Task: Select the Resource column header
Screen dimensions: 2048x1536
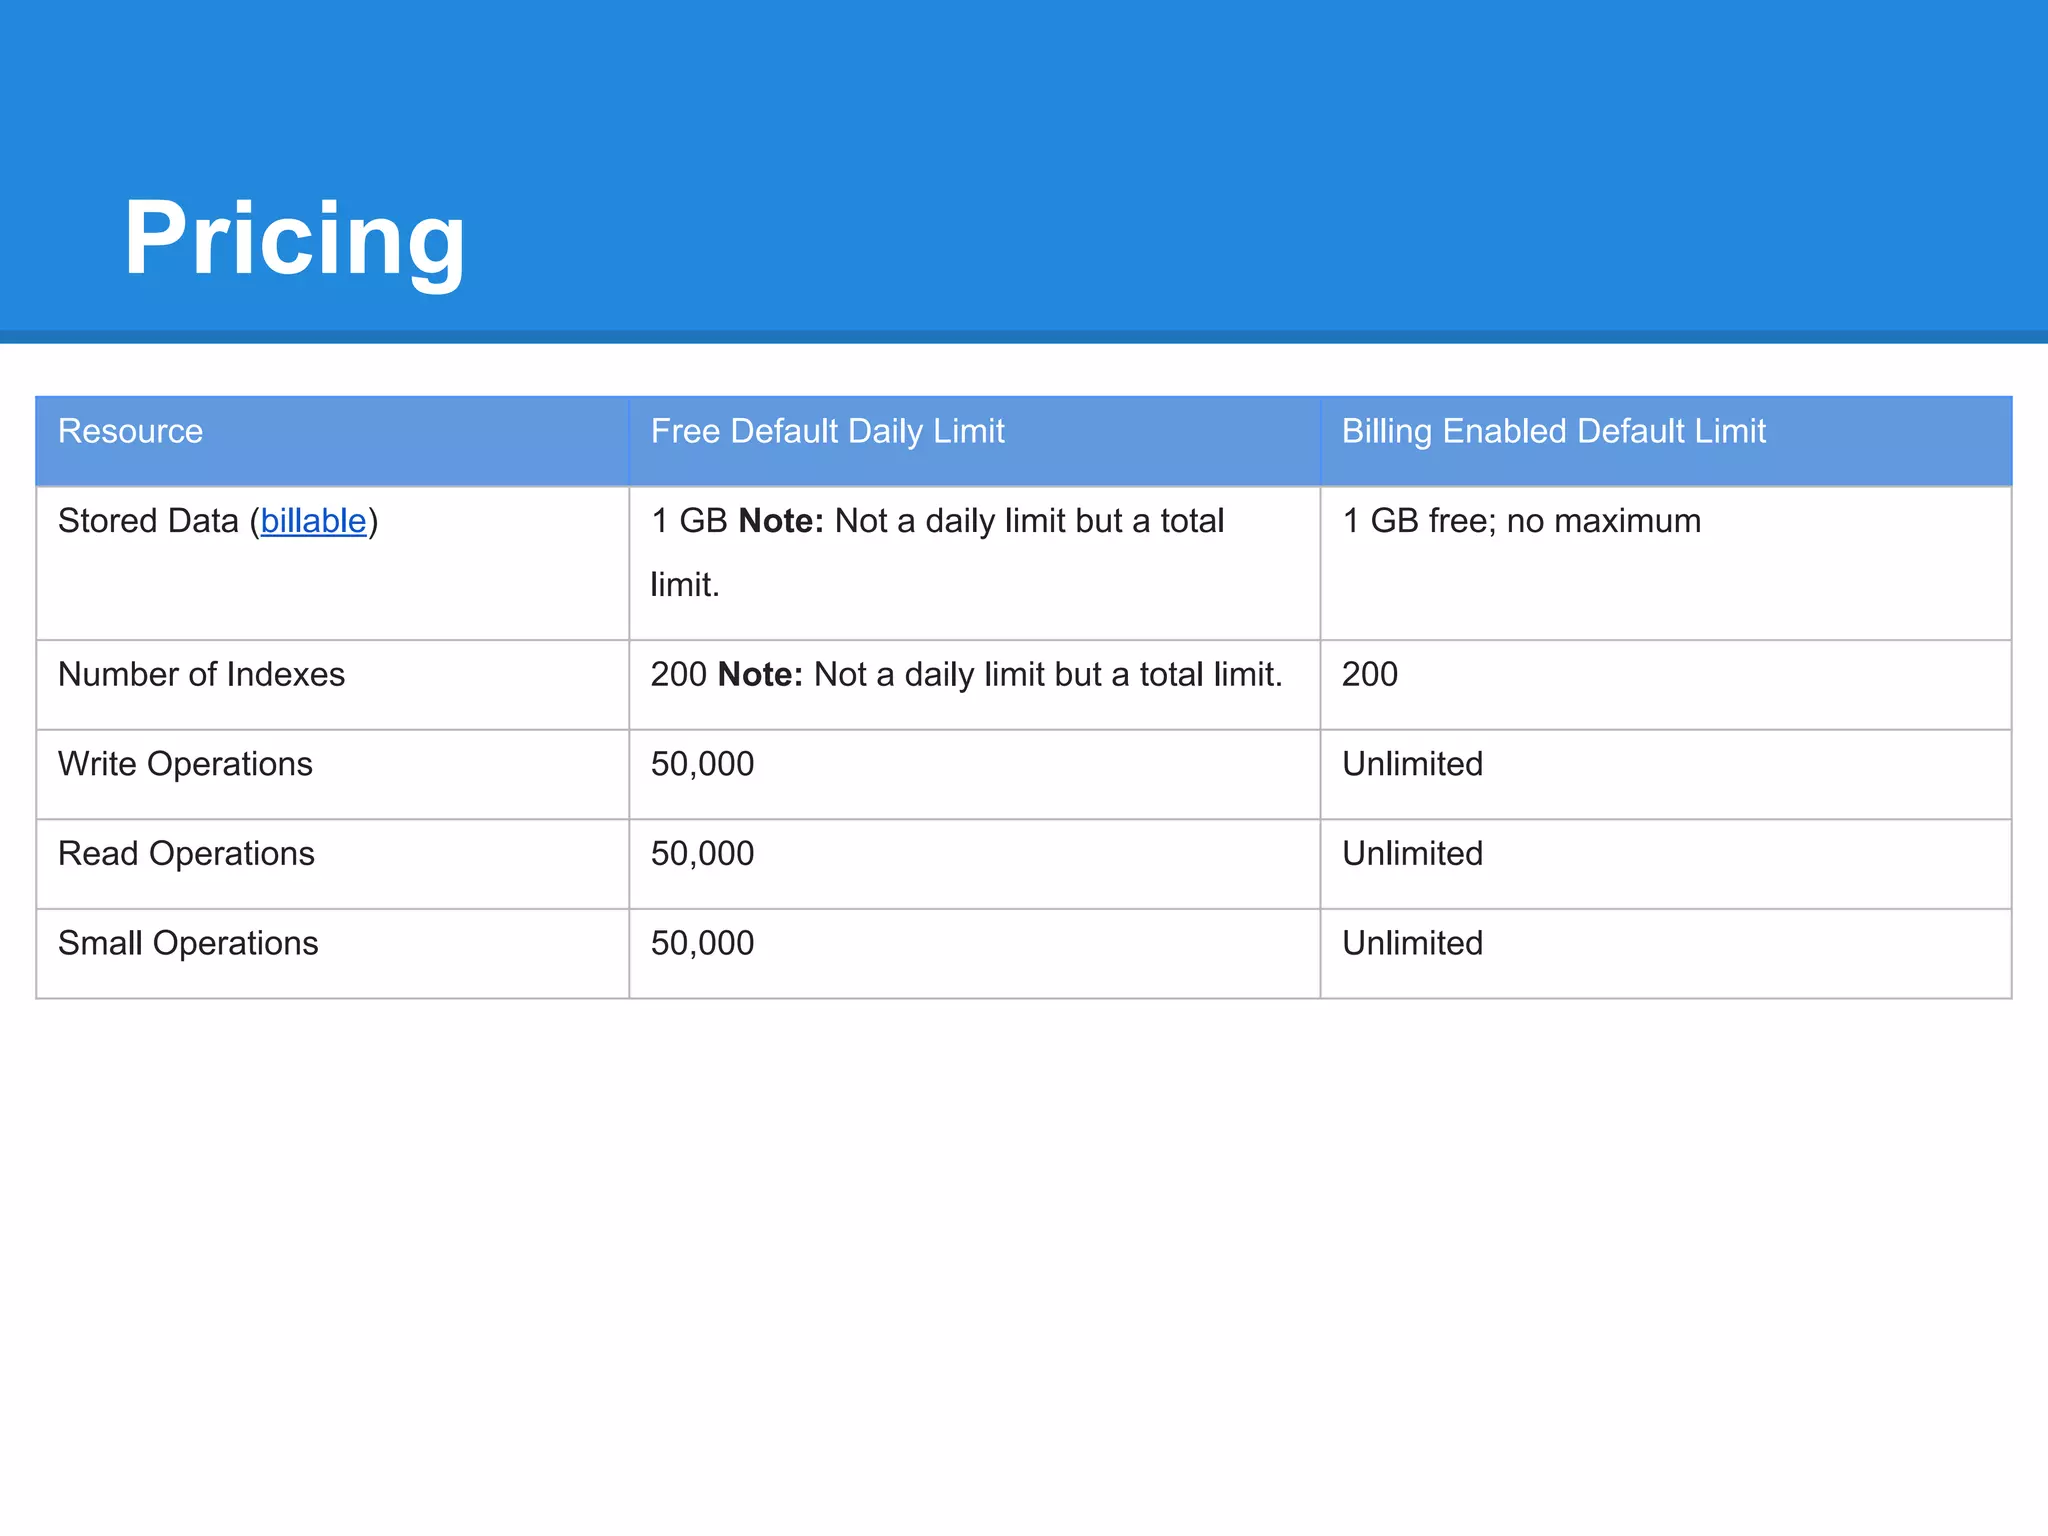Action: point(131,431)
